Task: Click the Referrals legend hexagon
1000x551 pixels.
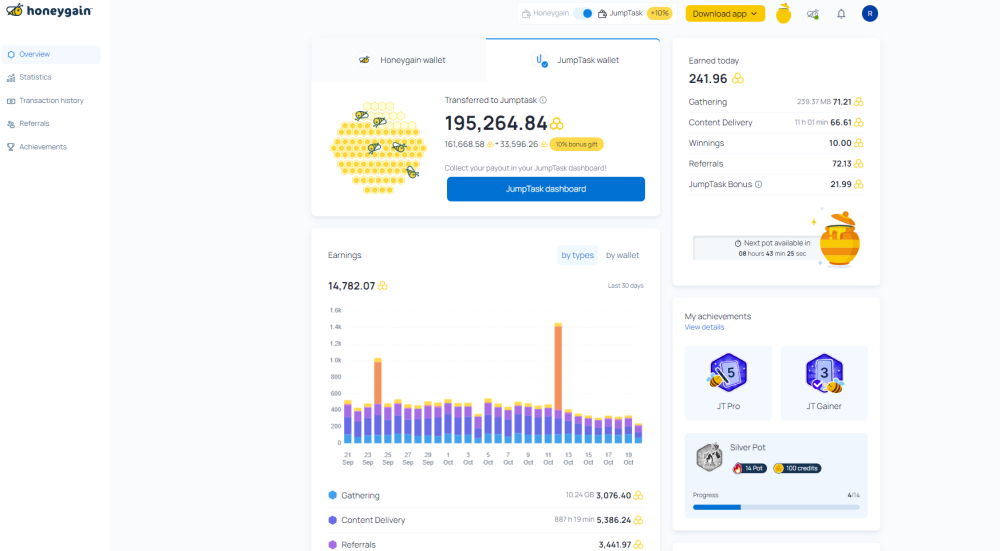Action: click(332, 545)
